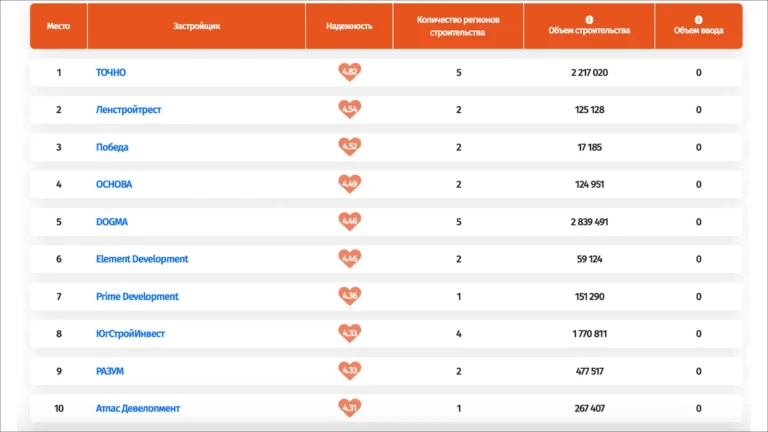Click the 4.36 heart rating icon
The width and height of the screenshot is (768, 432).
(x=349, y=296)
